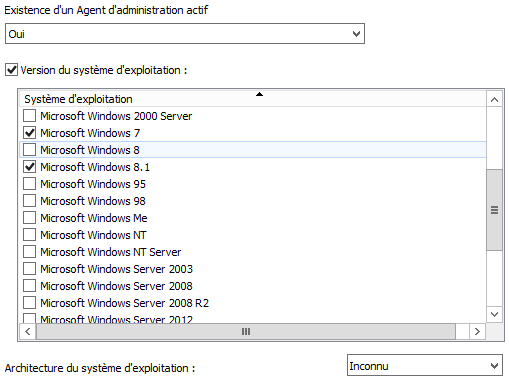
Task: Uncheck the Microsoft Windows 7 checkbox
Action: pos(29,133)
